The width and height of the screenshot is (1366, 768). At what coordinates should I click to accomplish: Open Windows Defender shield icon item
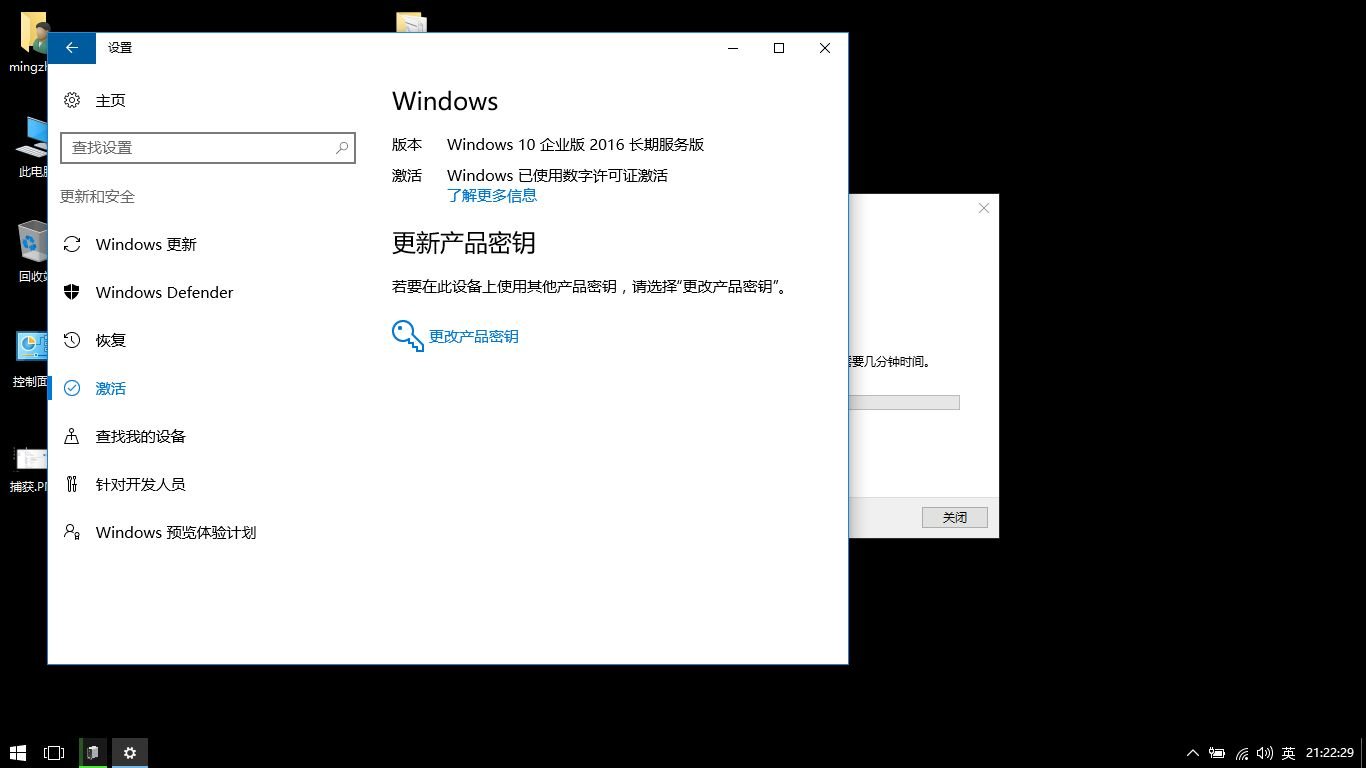[72, 292]
